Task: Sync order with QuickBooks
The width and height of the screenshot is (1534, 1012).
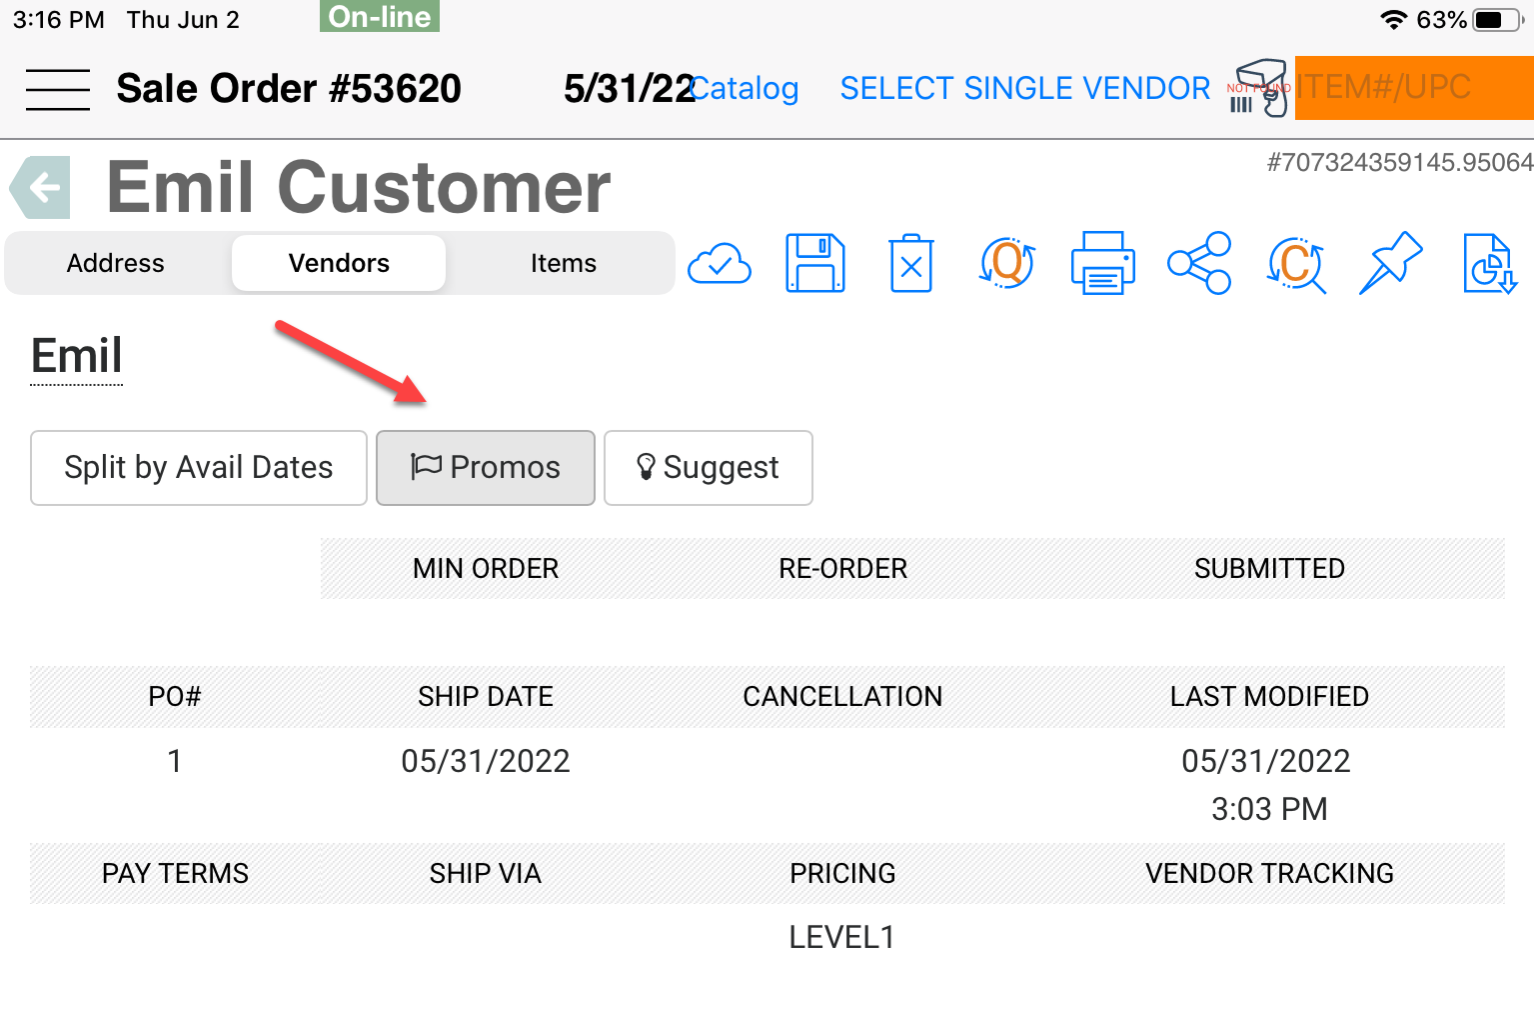Action: 1007,263
